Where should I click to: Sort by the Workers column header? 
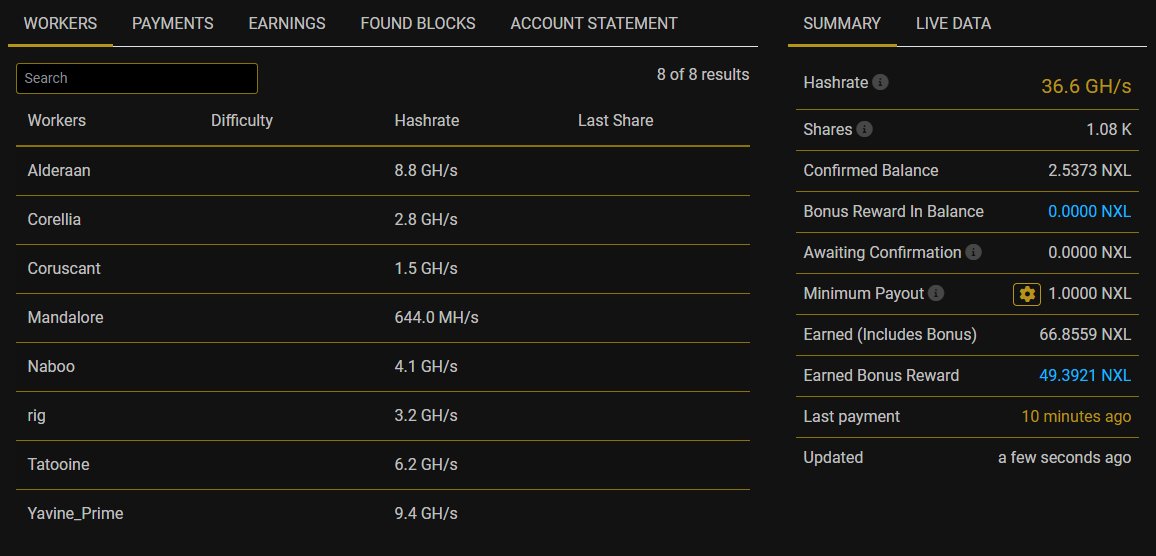[x=57, y=120]
